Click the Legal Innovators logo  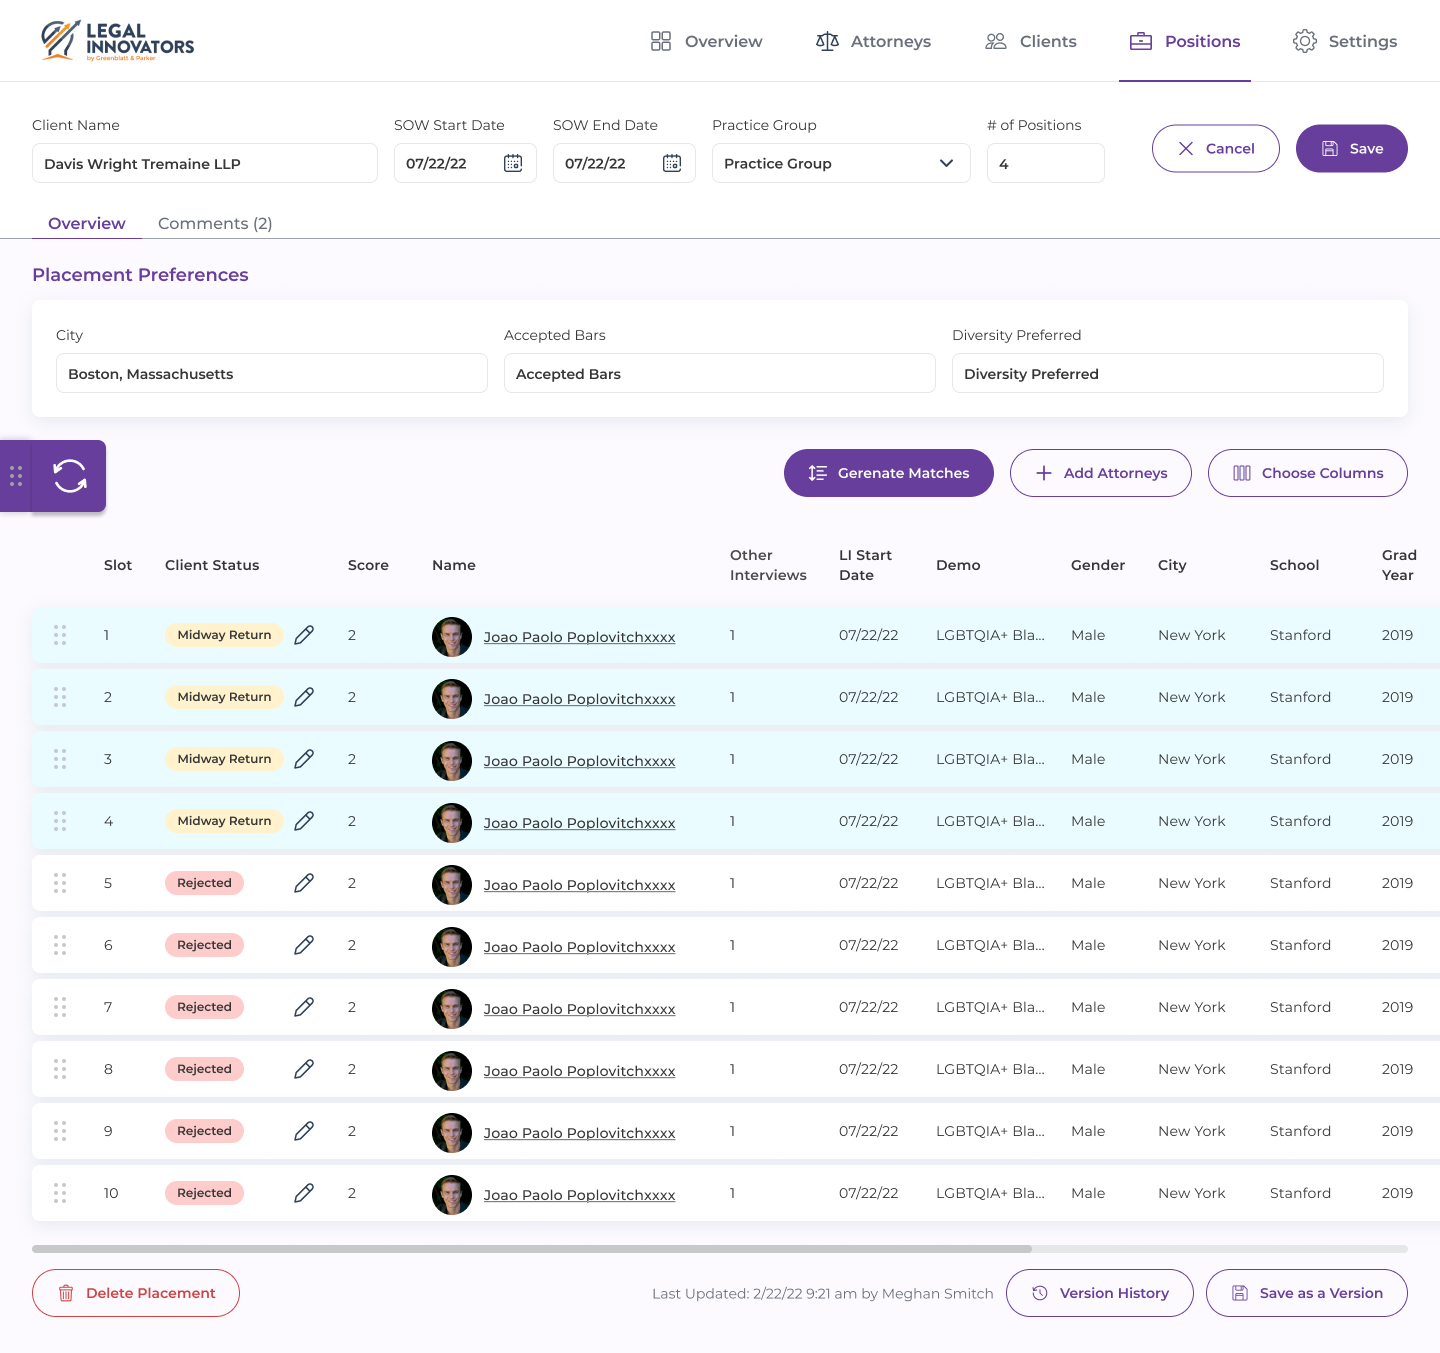click(116, 40)
